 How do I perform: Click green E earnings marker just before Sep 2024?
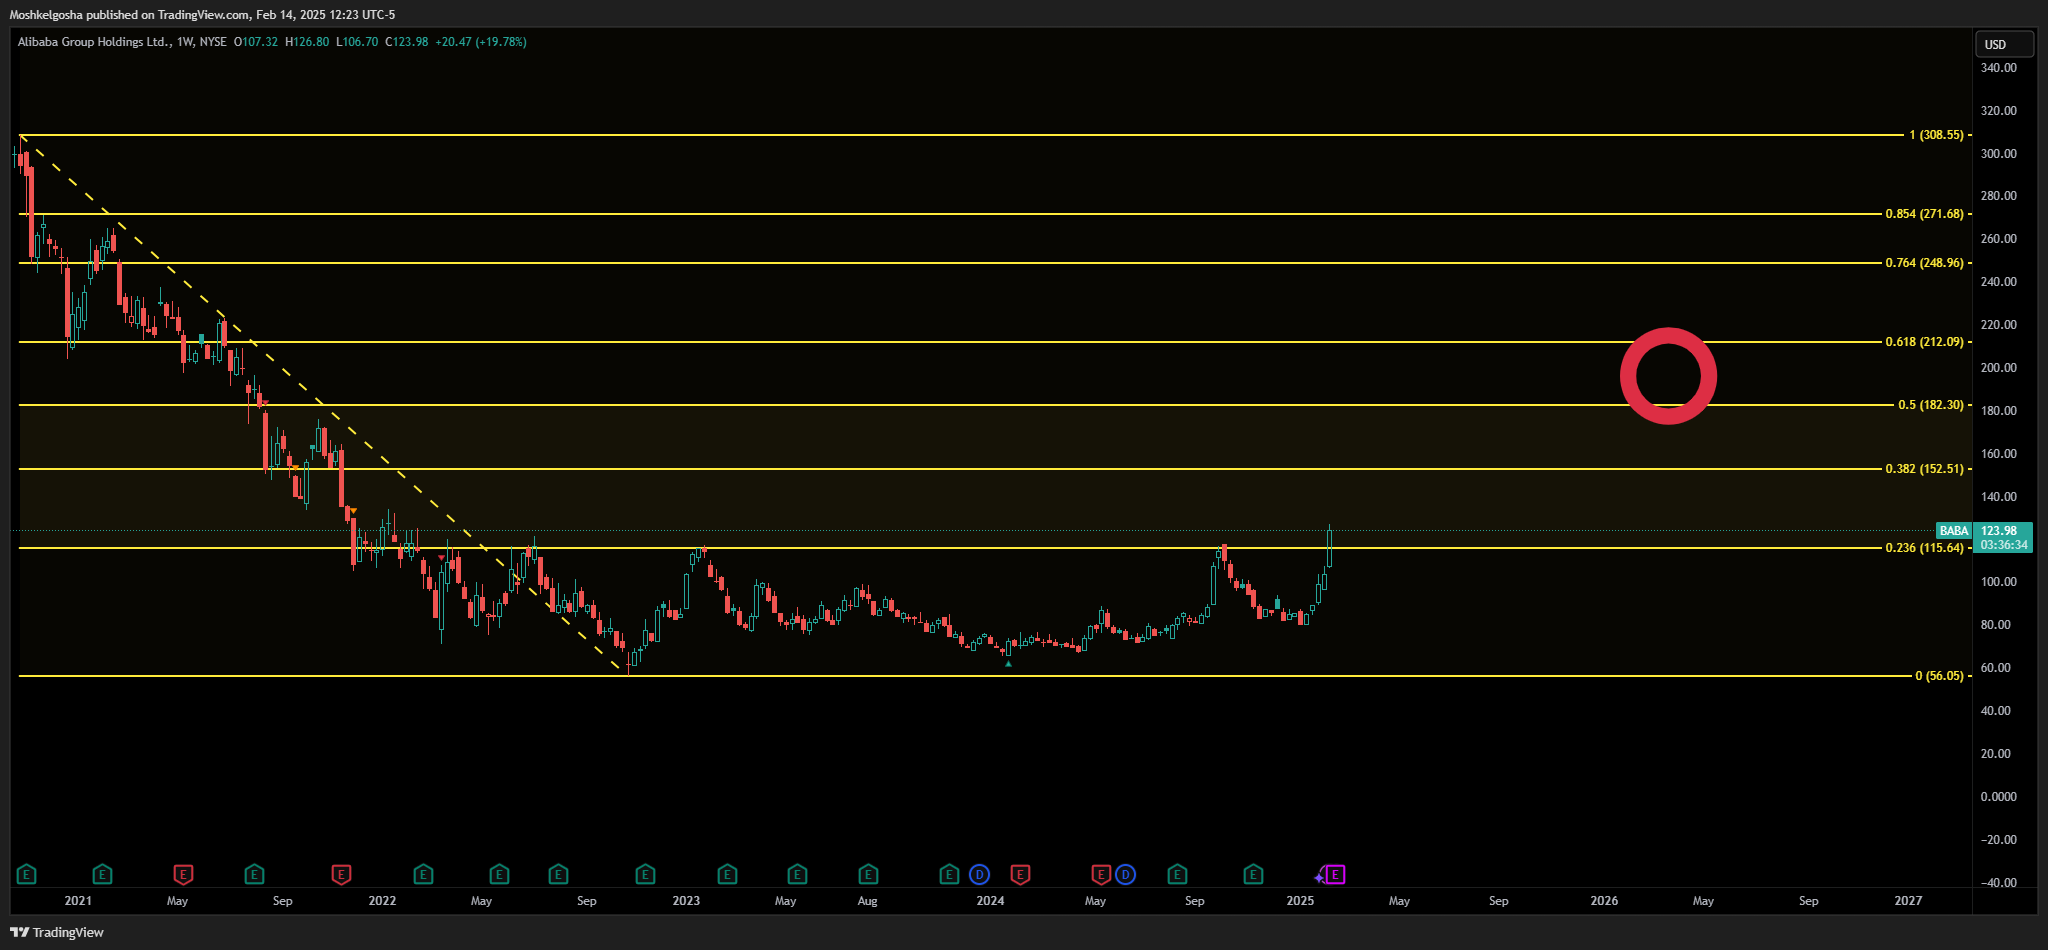(1177, 875)
